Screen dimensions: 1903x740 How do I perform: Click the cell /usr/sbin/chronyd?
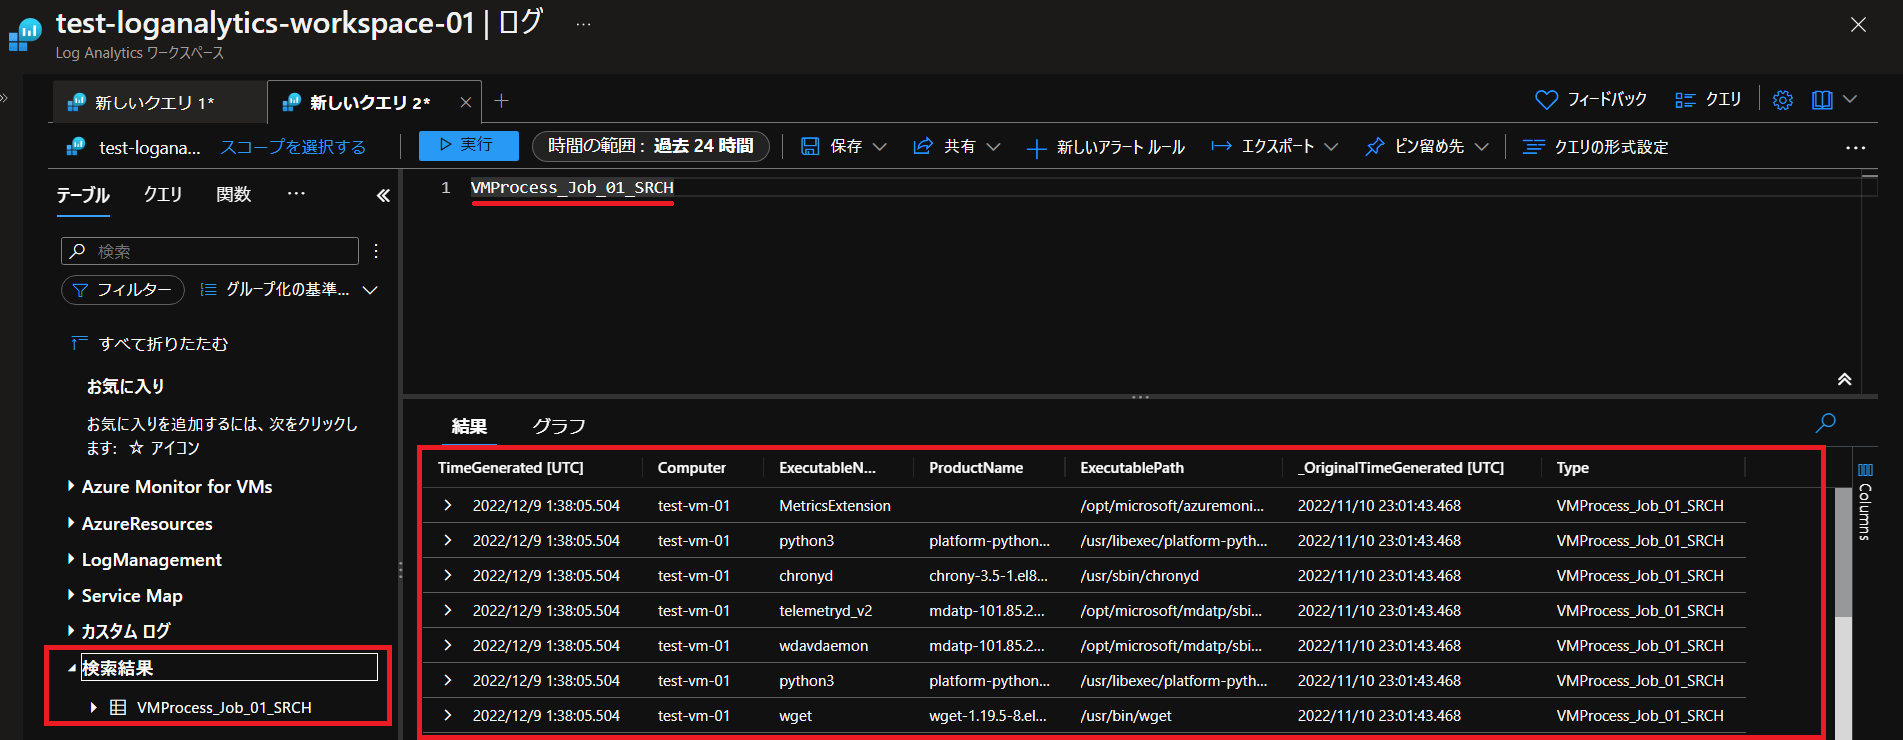coord(1139,576)
